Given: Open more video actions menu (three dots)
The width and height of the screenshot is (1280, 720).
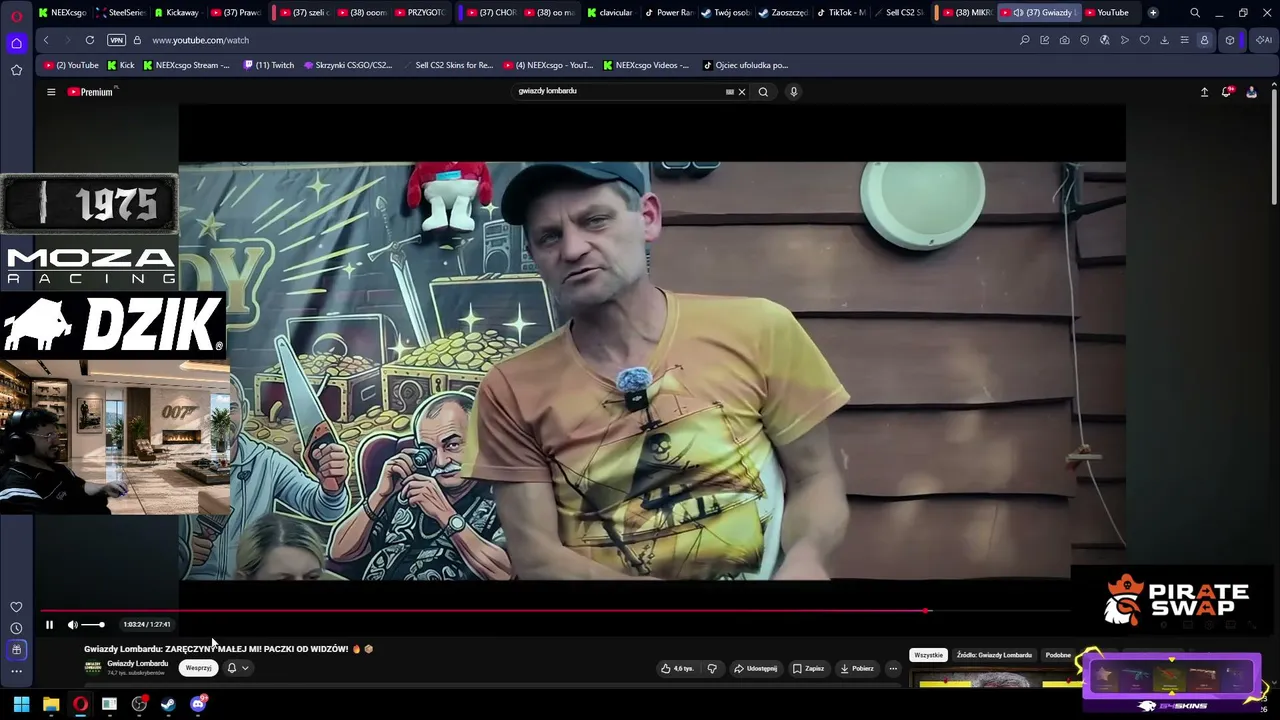Looking at the screenshot, I should (893, 668).
